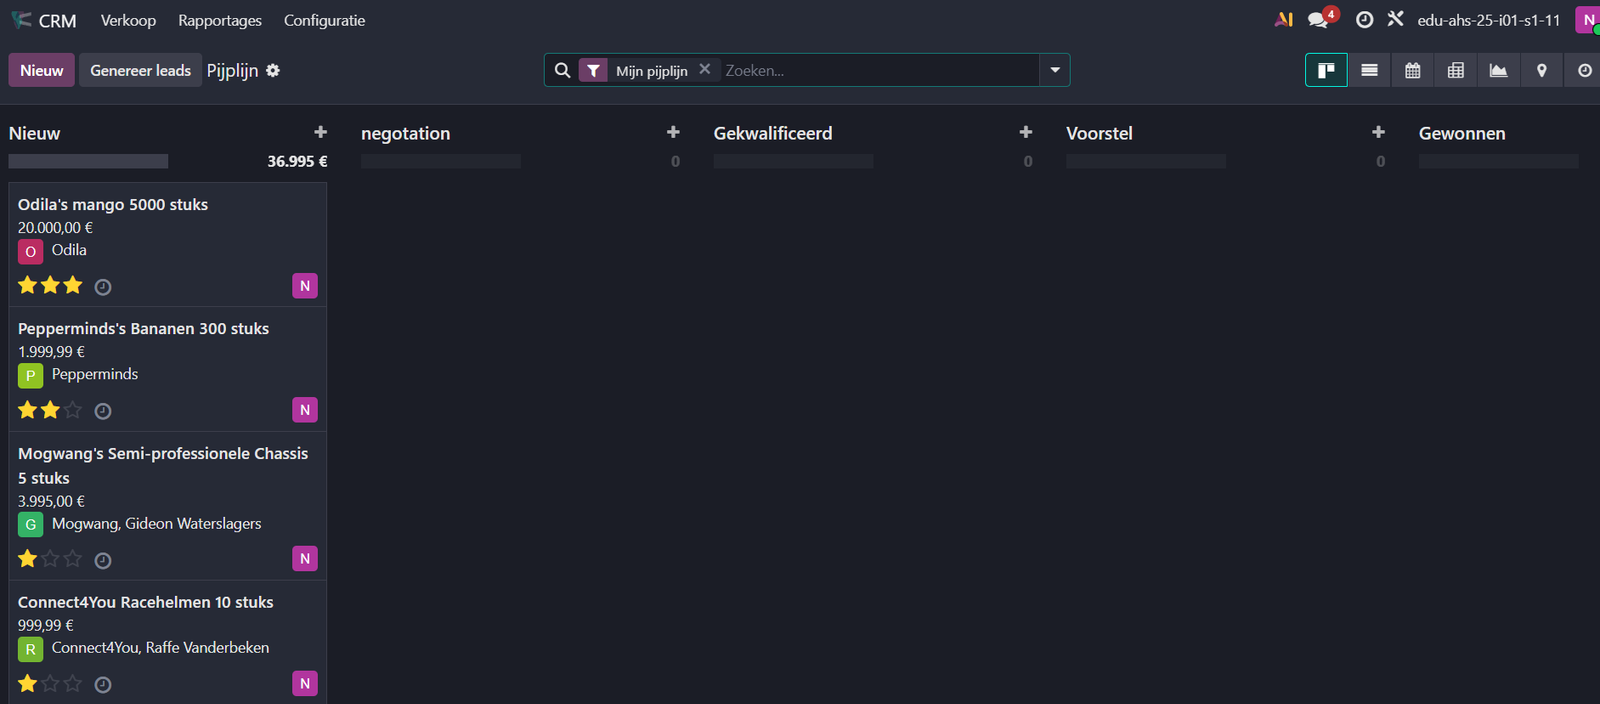Expand the search filter options dropdown
1600x704 pixels.
[x=1054, y=70]
